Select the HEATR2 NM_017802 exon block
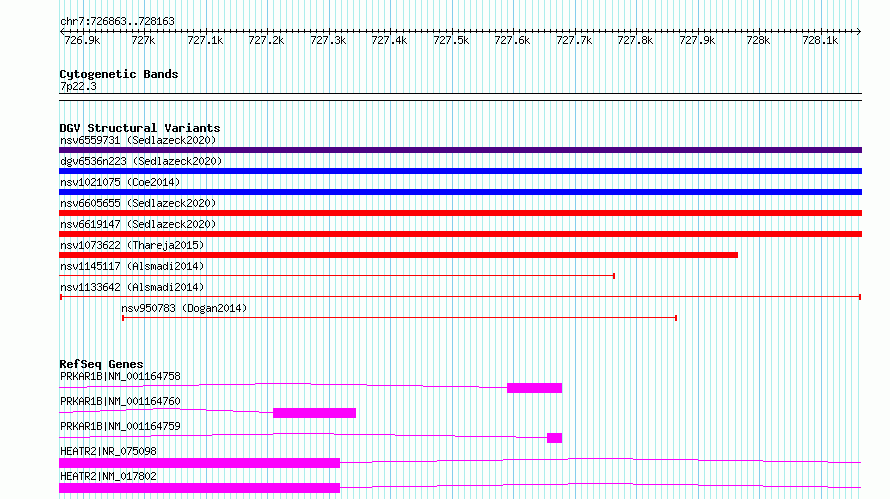 click(x=199, y=488)
